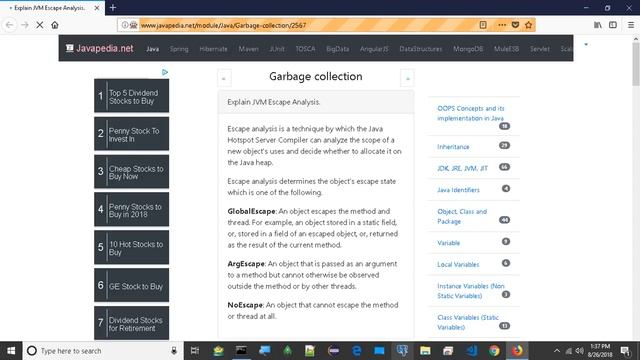Open the DataStructures menu item

pos(420,49)
